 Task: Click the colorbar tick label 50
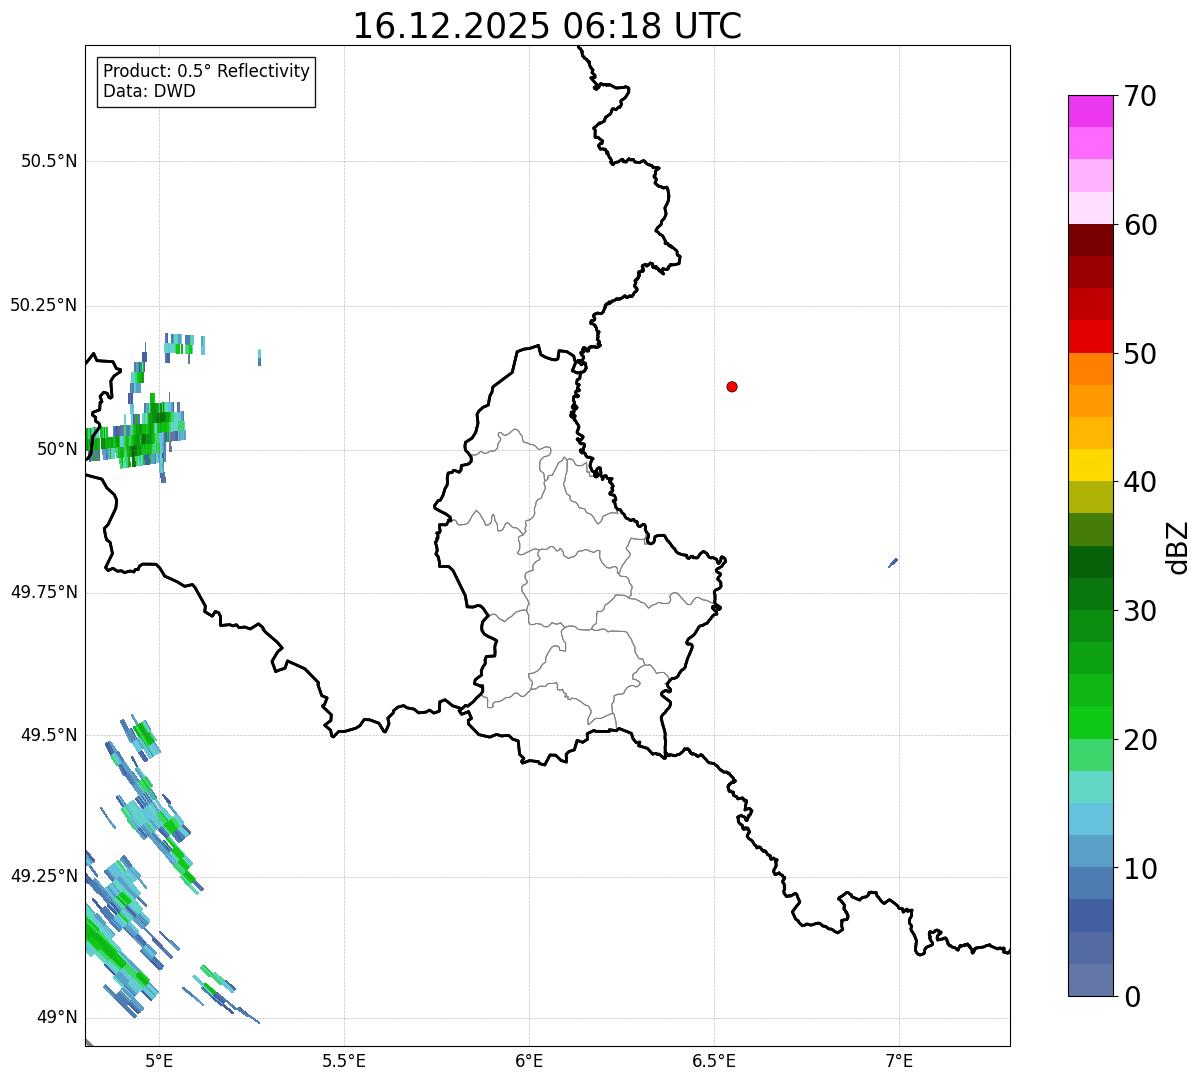[1140, 354]
